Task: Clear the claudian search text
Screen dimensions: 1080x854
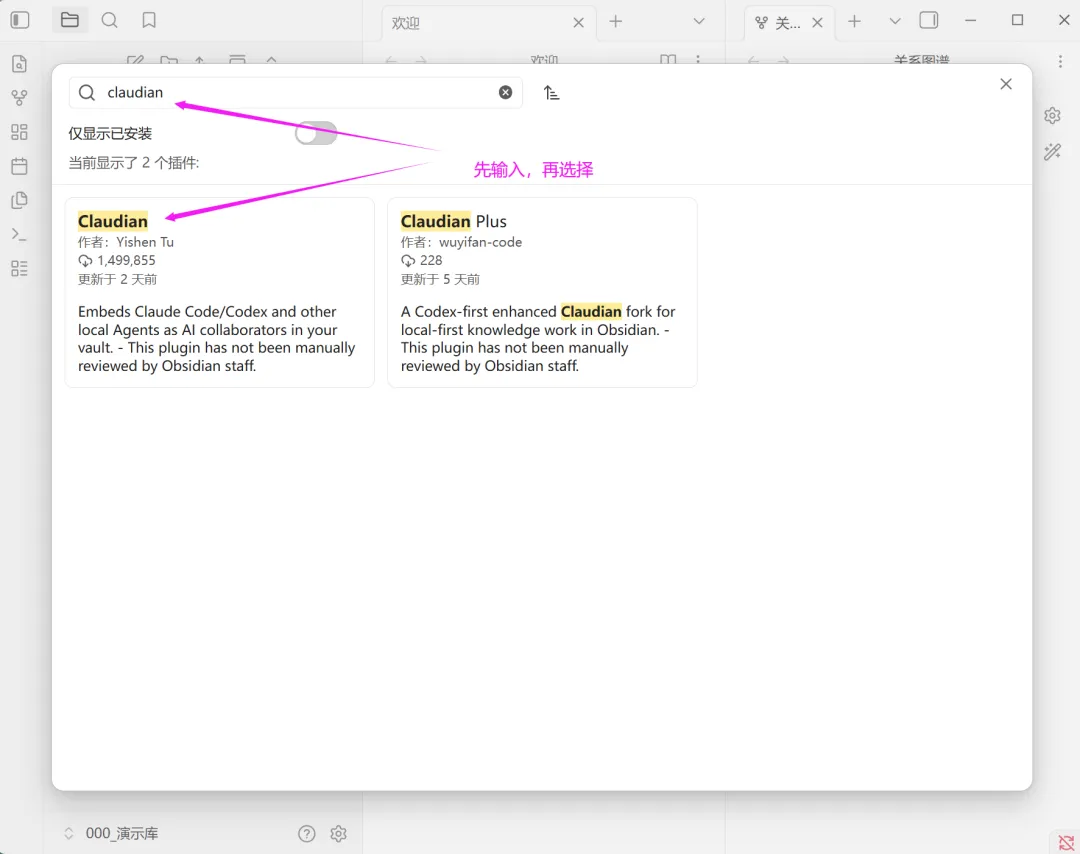Action: pyautogui.click(x=506, y=92)
